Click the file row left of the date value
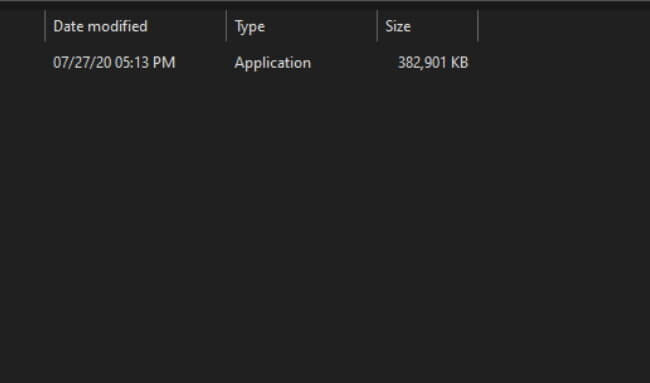Screen dimensions: 650x383 pos(25,63)
